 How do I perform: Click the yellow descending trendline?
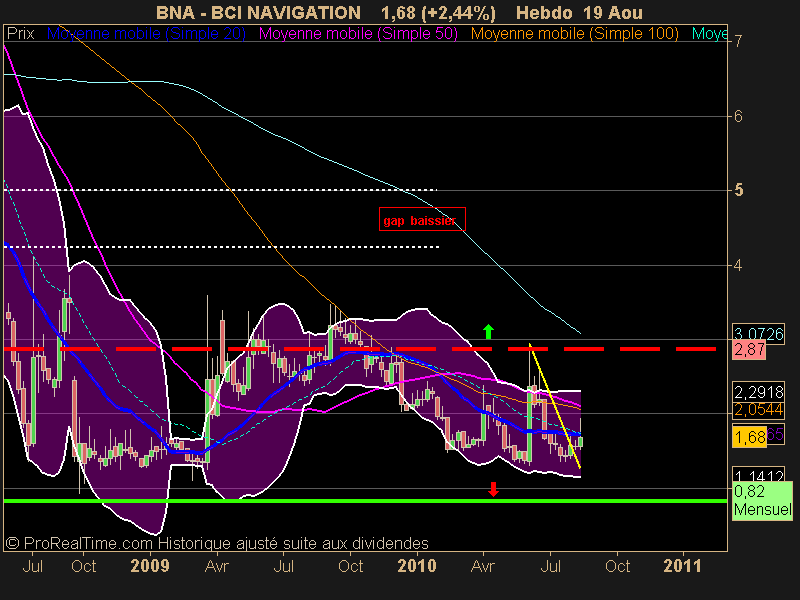555,406
